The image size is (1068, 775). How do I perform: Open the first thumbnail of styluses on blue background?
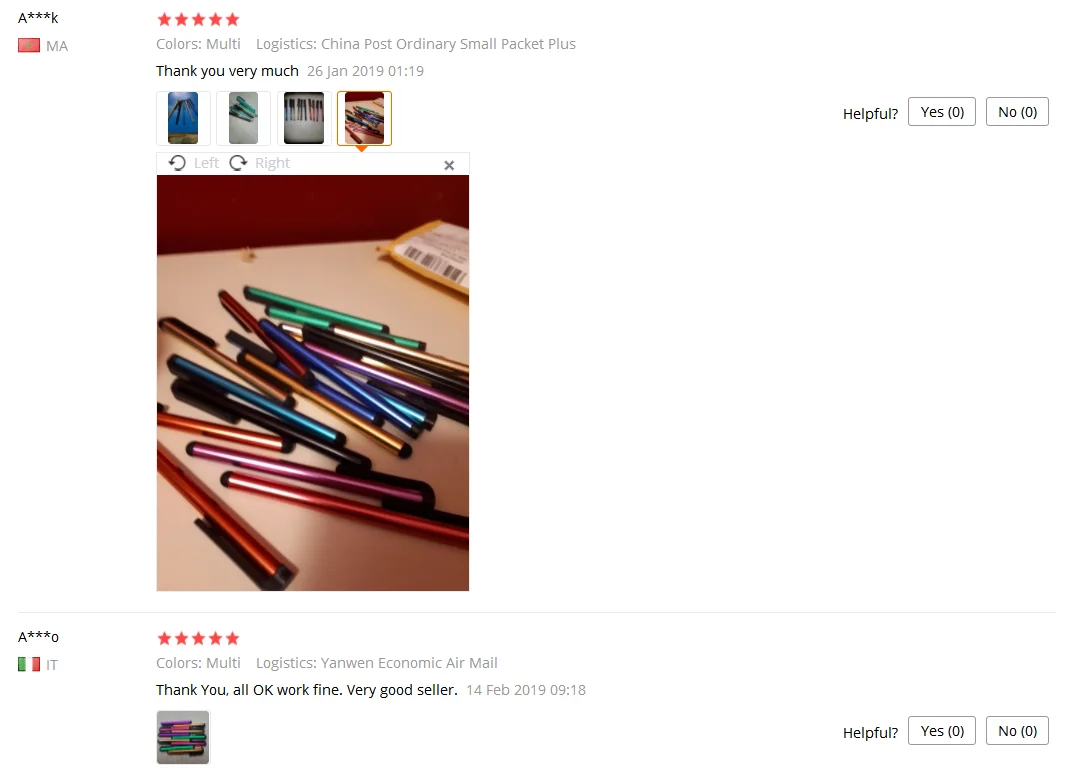point(183,118)
